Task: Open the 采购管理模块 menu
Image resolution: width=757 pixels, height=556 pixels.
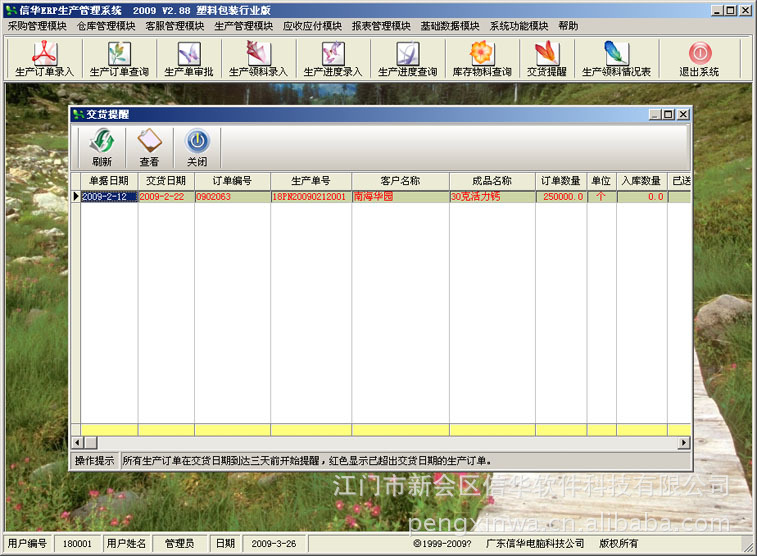Action: [37, 26]
